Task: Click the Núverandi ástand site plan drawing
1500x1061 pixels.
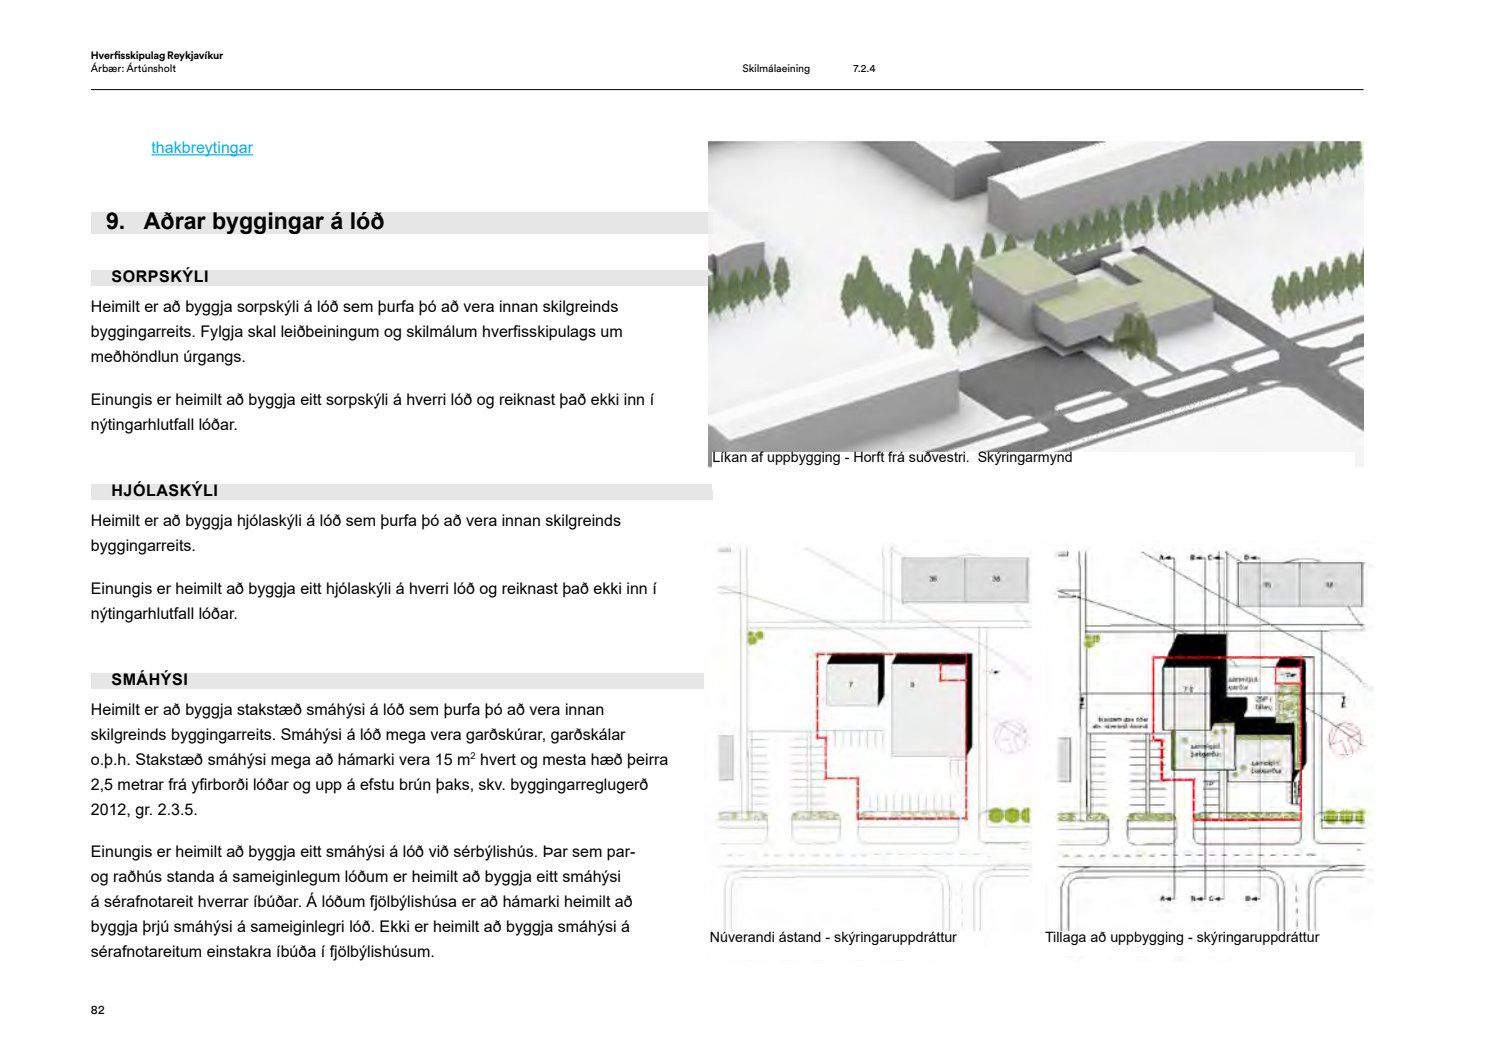Action: [x=868, y=735]
